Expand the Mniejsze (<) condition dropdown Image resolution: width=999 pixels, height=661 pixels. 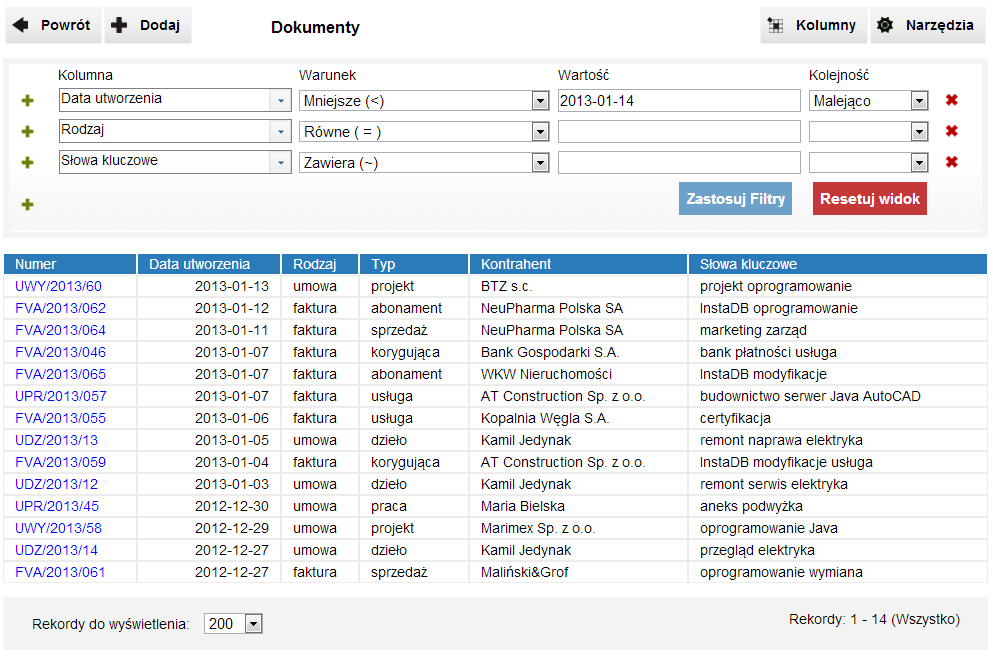[x=540, y=101]
